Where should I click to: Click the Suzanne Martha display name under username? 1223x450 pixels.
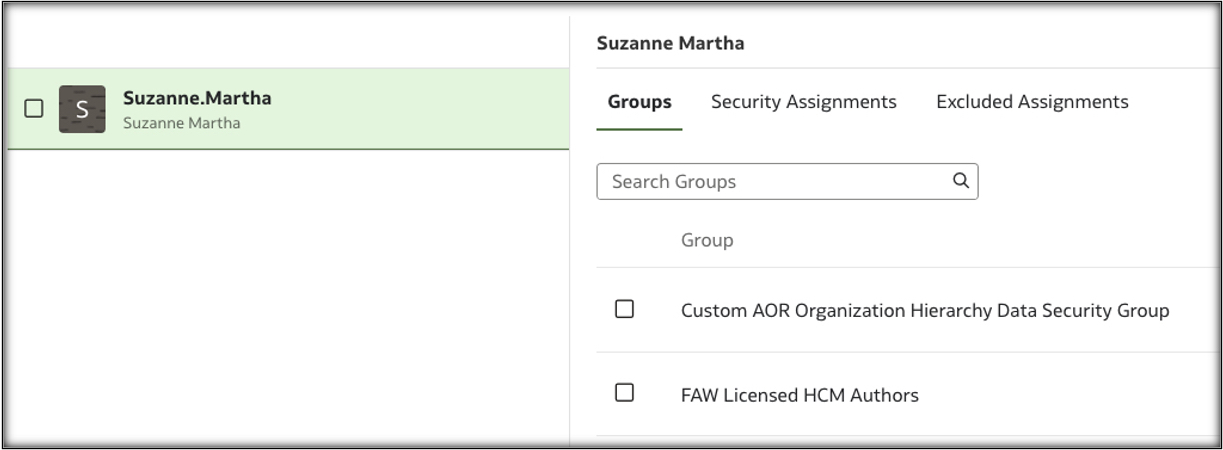click(x=181, y=124)
